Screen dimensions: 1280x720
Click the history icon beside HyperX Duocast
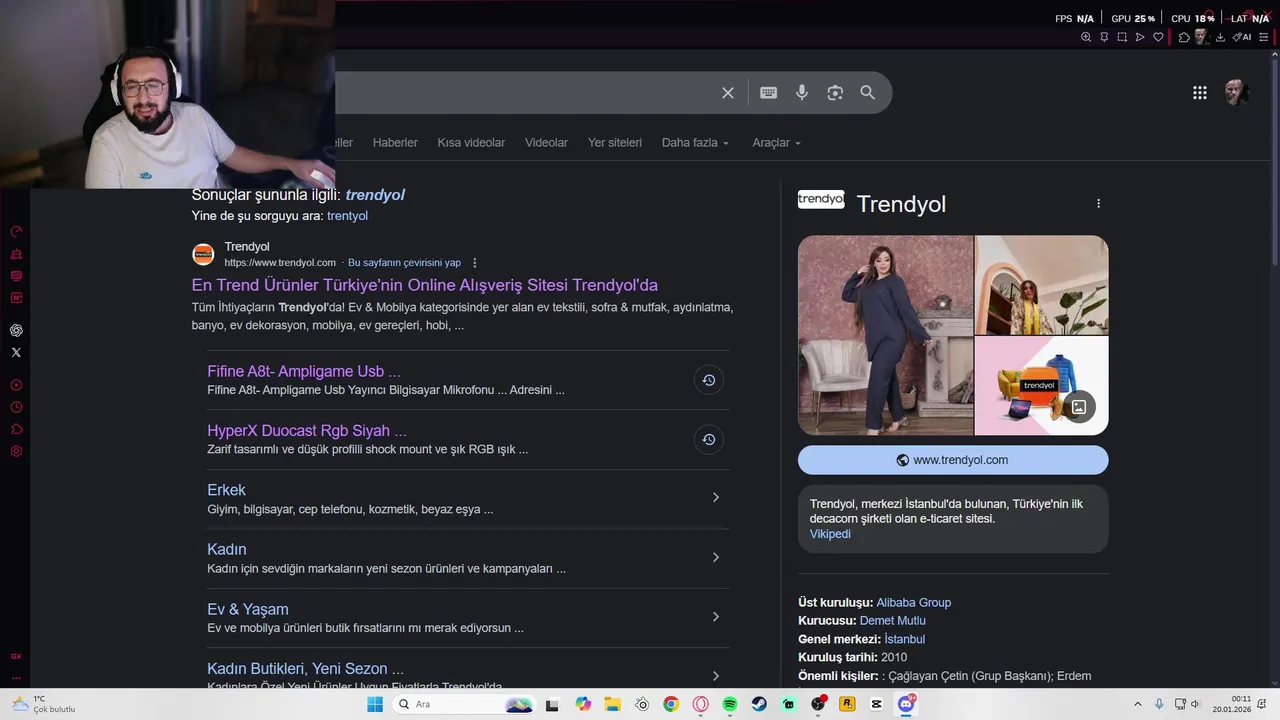pyautogui.click(x=708, y=439)
